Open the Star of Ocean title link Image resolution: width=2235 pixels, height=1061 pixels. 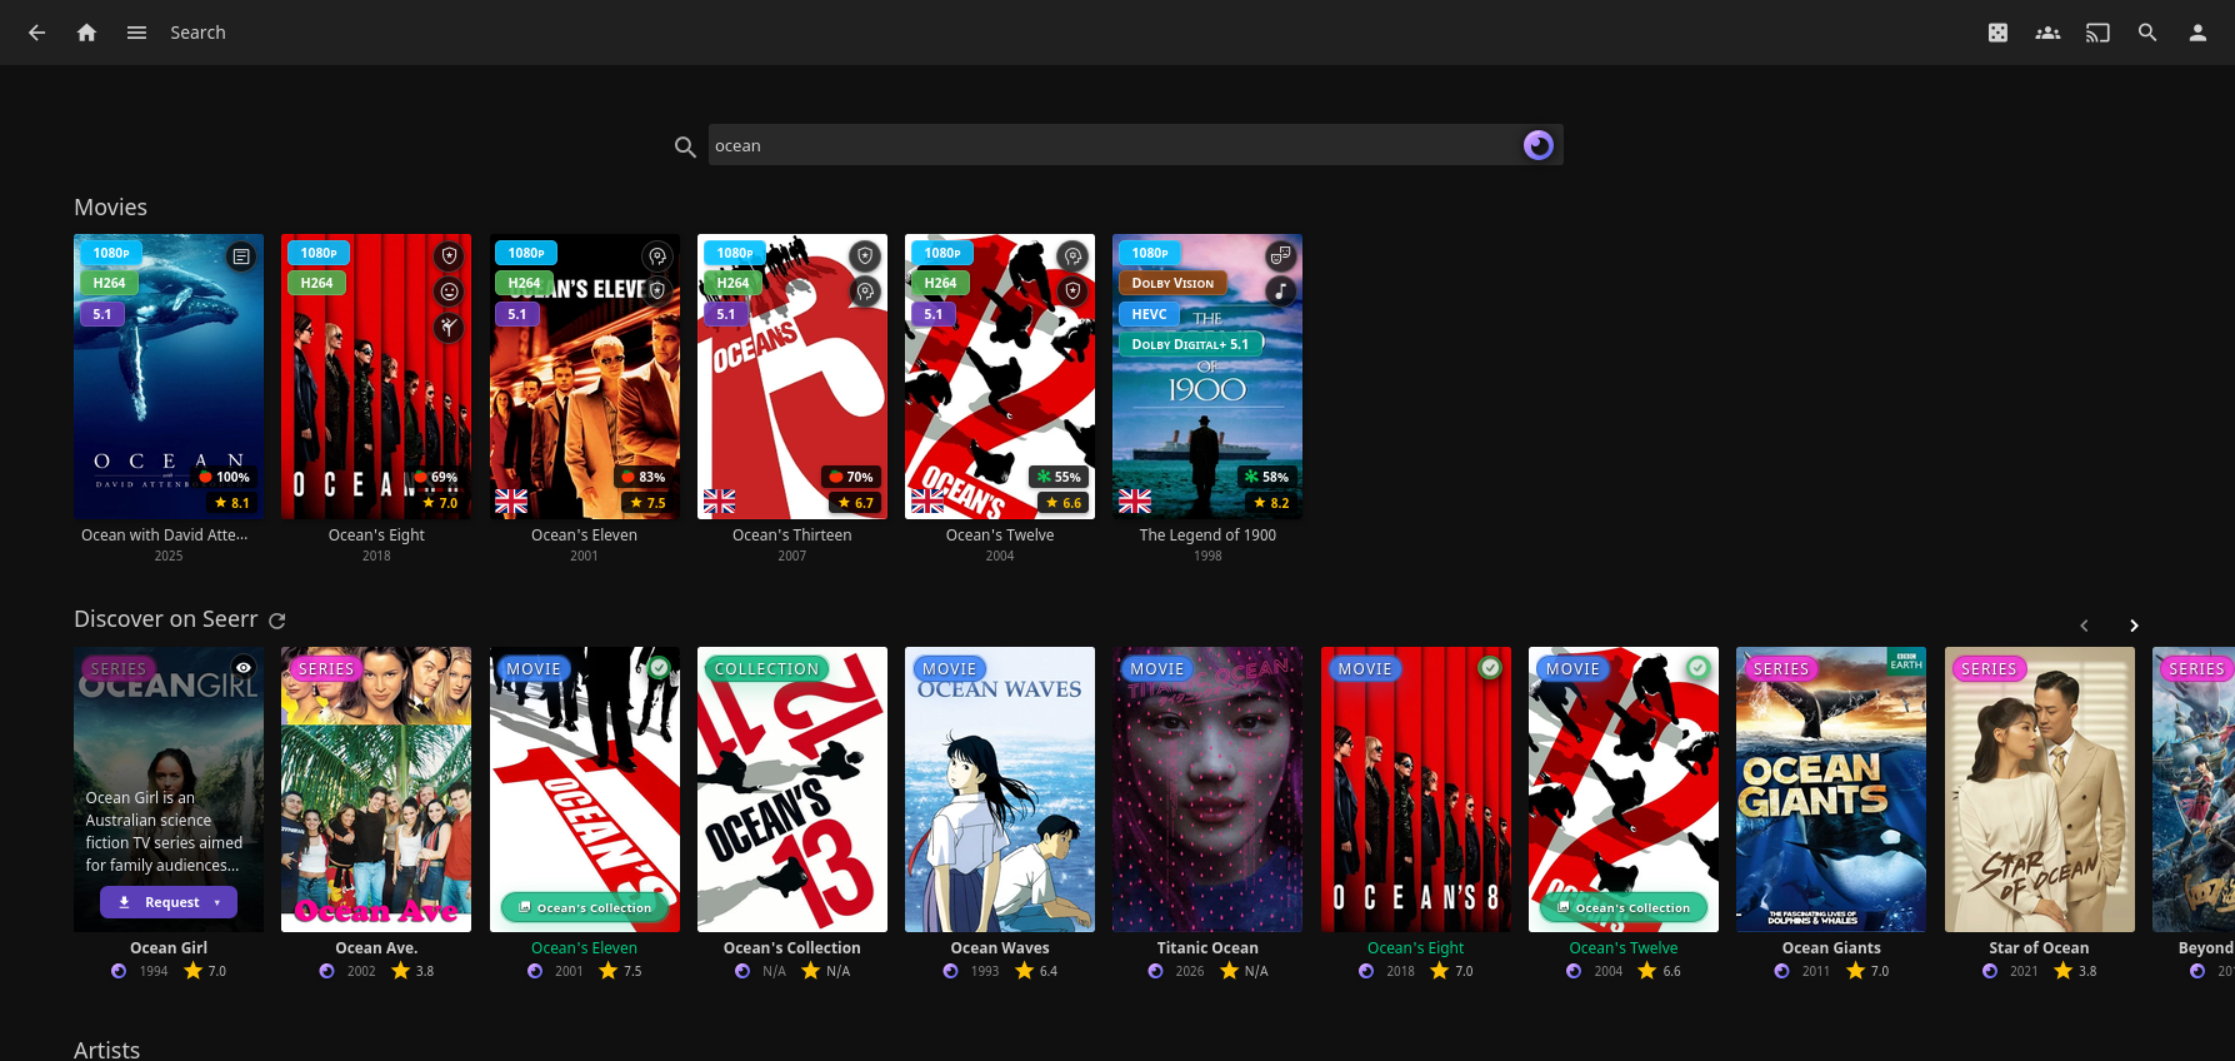tap(2039, 947)
